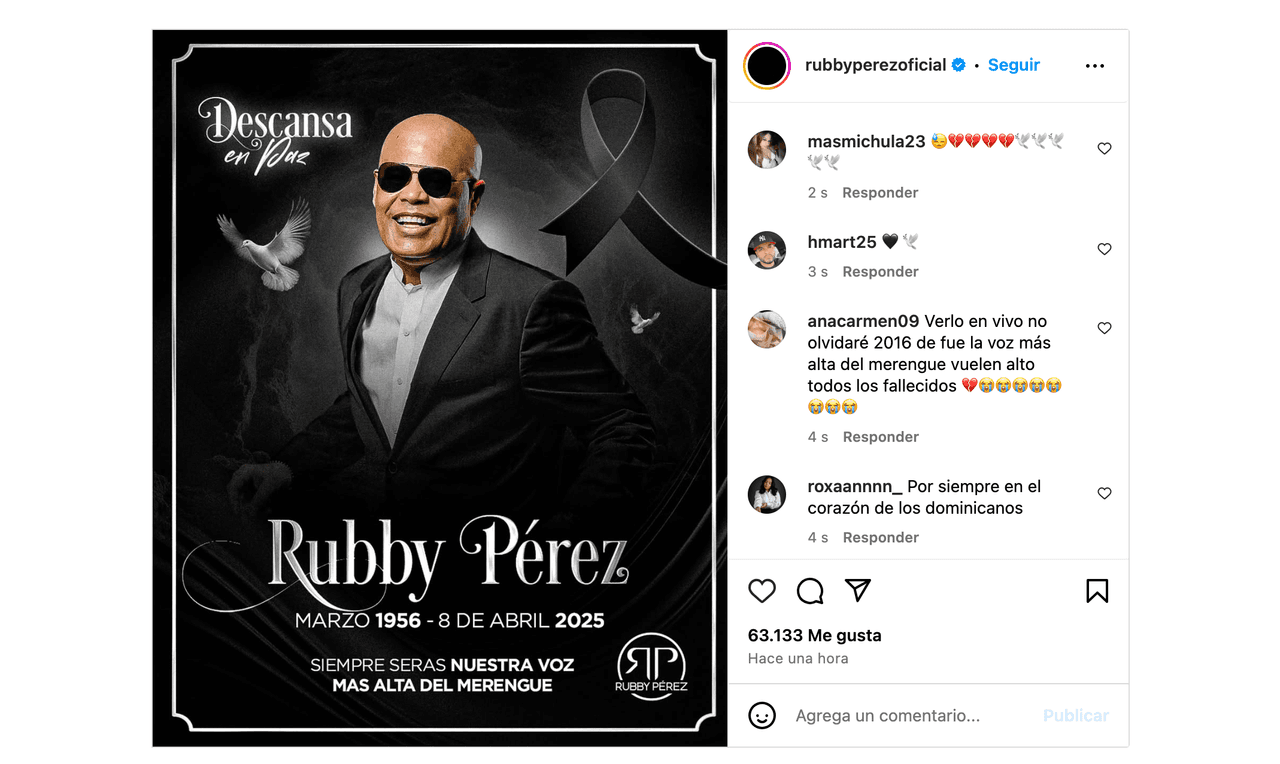1280x764 pixels.
Task: Open comments with the speech bubble icon
Action: [810, 591]
